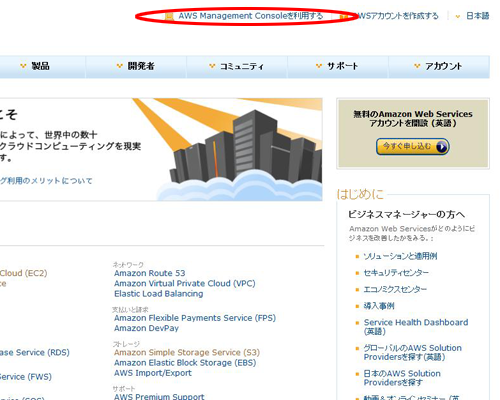500x400 pixels.
Task: Open the ソリューションと適用例 link
Action: [400, 256]
